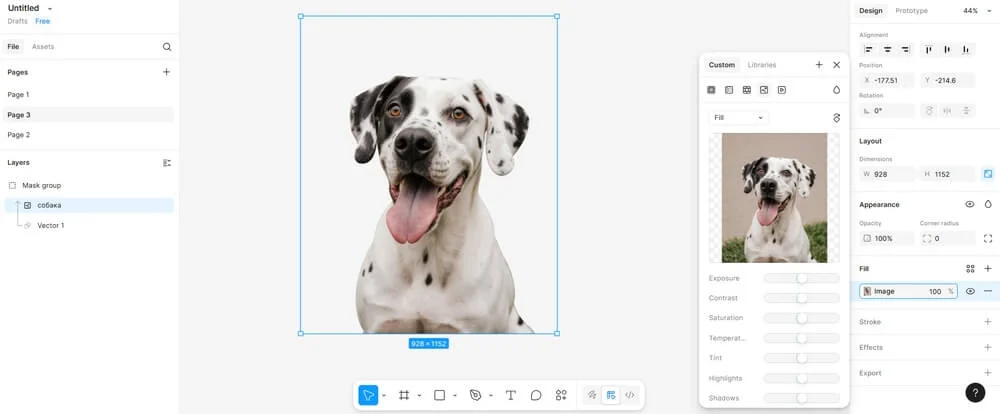Toggle Appearance visibility eye icon

point(970,204)
